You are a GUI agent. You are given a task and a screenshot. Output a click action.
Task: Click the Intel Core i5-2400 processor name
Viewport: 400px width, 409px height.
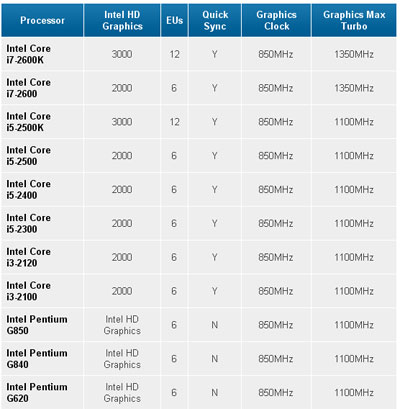point(29,189)
